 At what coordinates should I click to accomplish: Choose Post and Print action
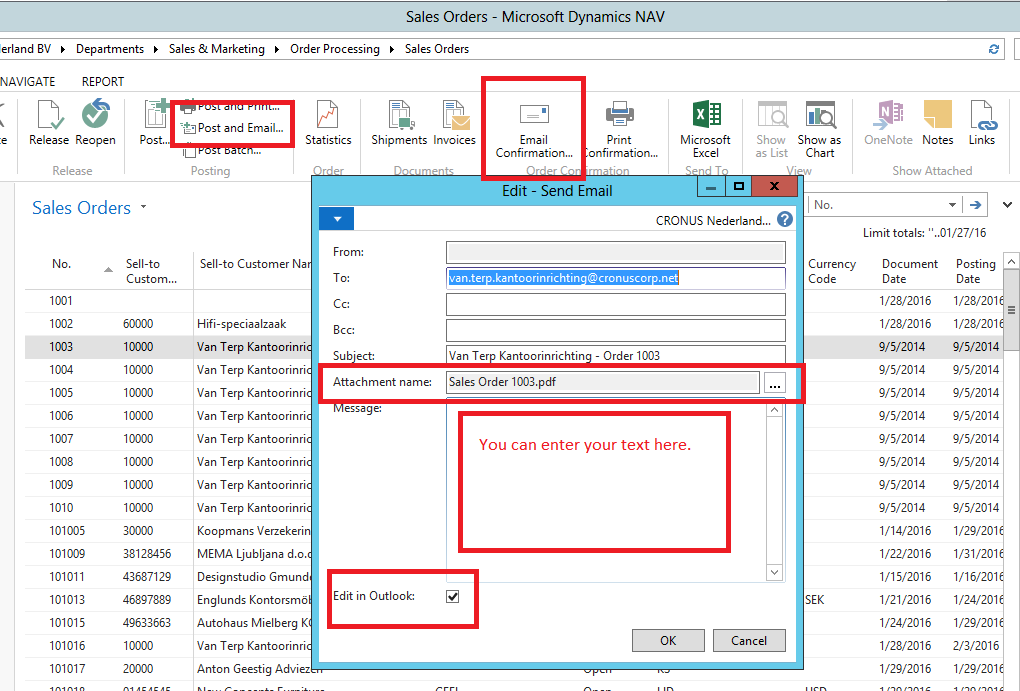(x=231, y=106)
